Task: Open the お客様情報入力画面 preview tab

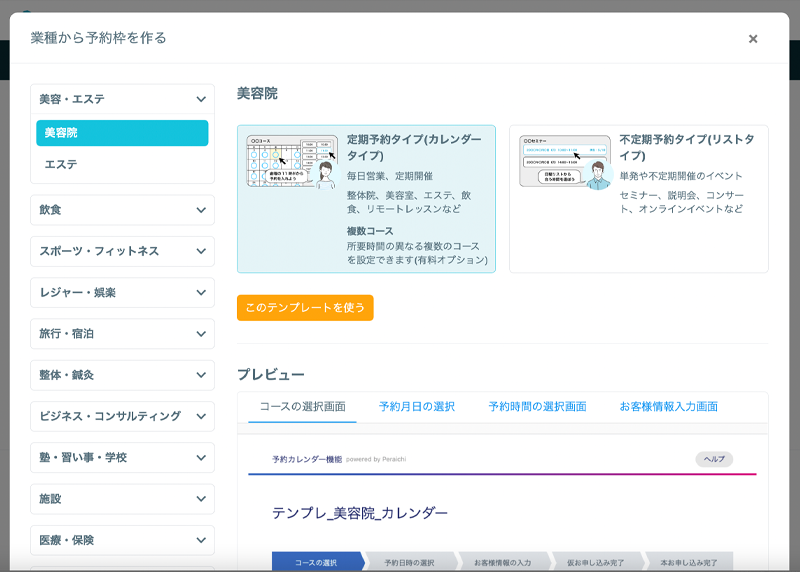Action: [x=668, y=406]
